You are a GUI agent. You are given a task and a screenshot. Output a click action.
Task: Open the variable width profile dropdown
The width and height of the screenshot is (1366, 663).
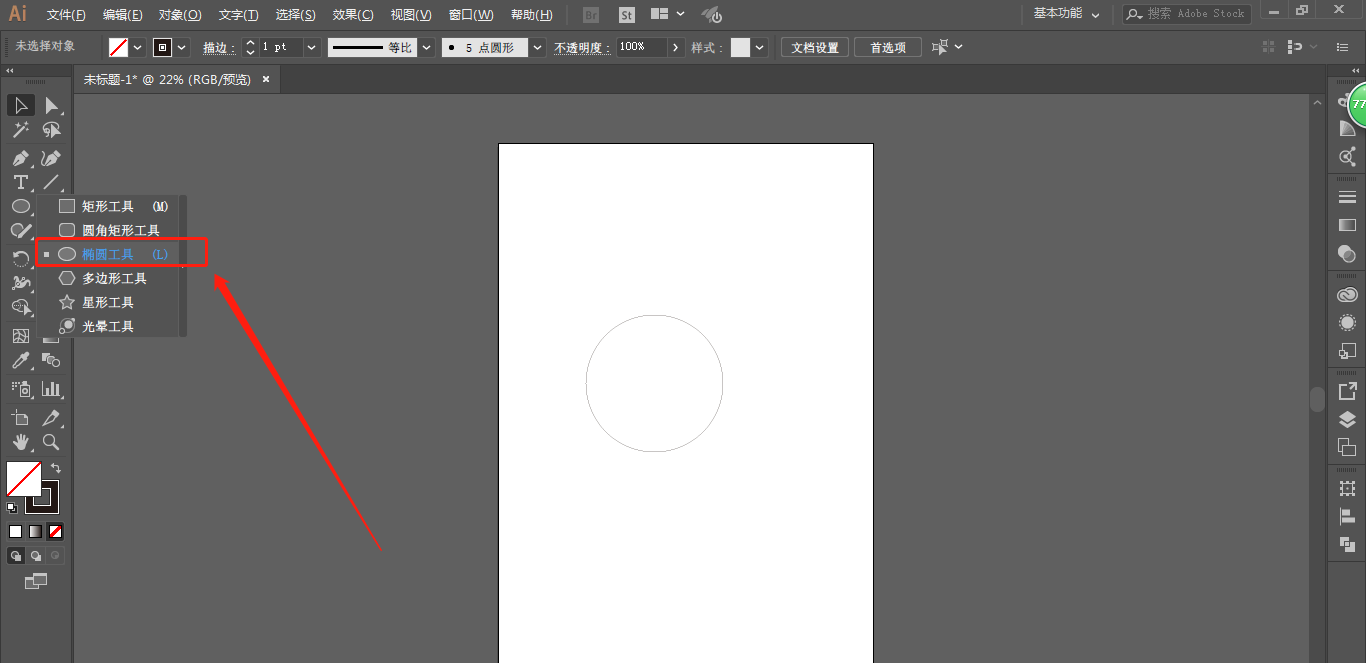point(426,47)
